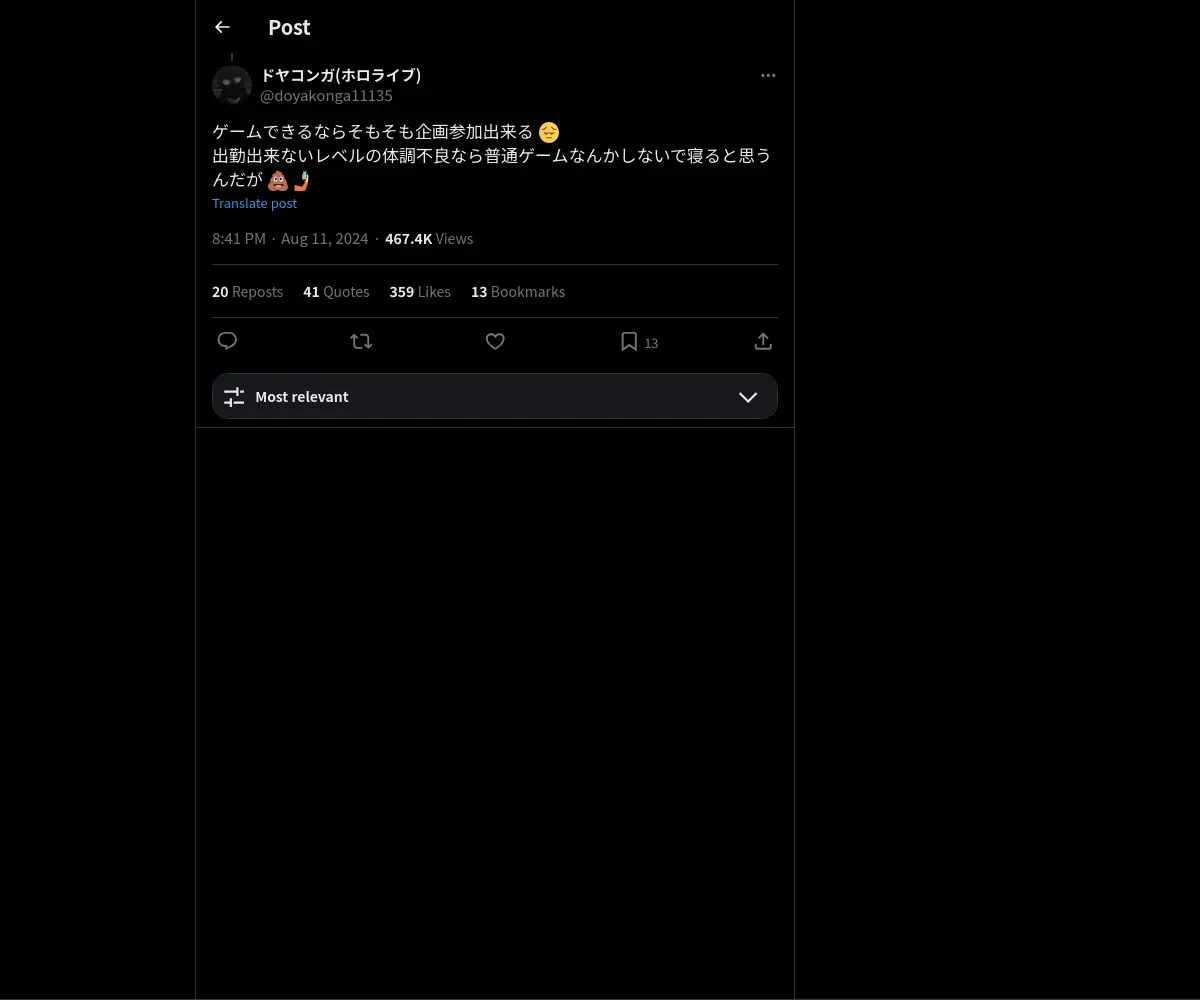
Task: Repost using the retweet arrows icon
Action: click(x=361, y=341)
